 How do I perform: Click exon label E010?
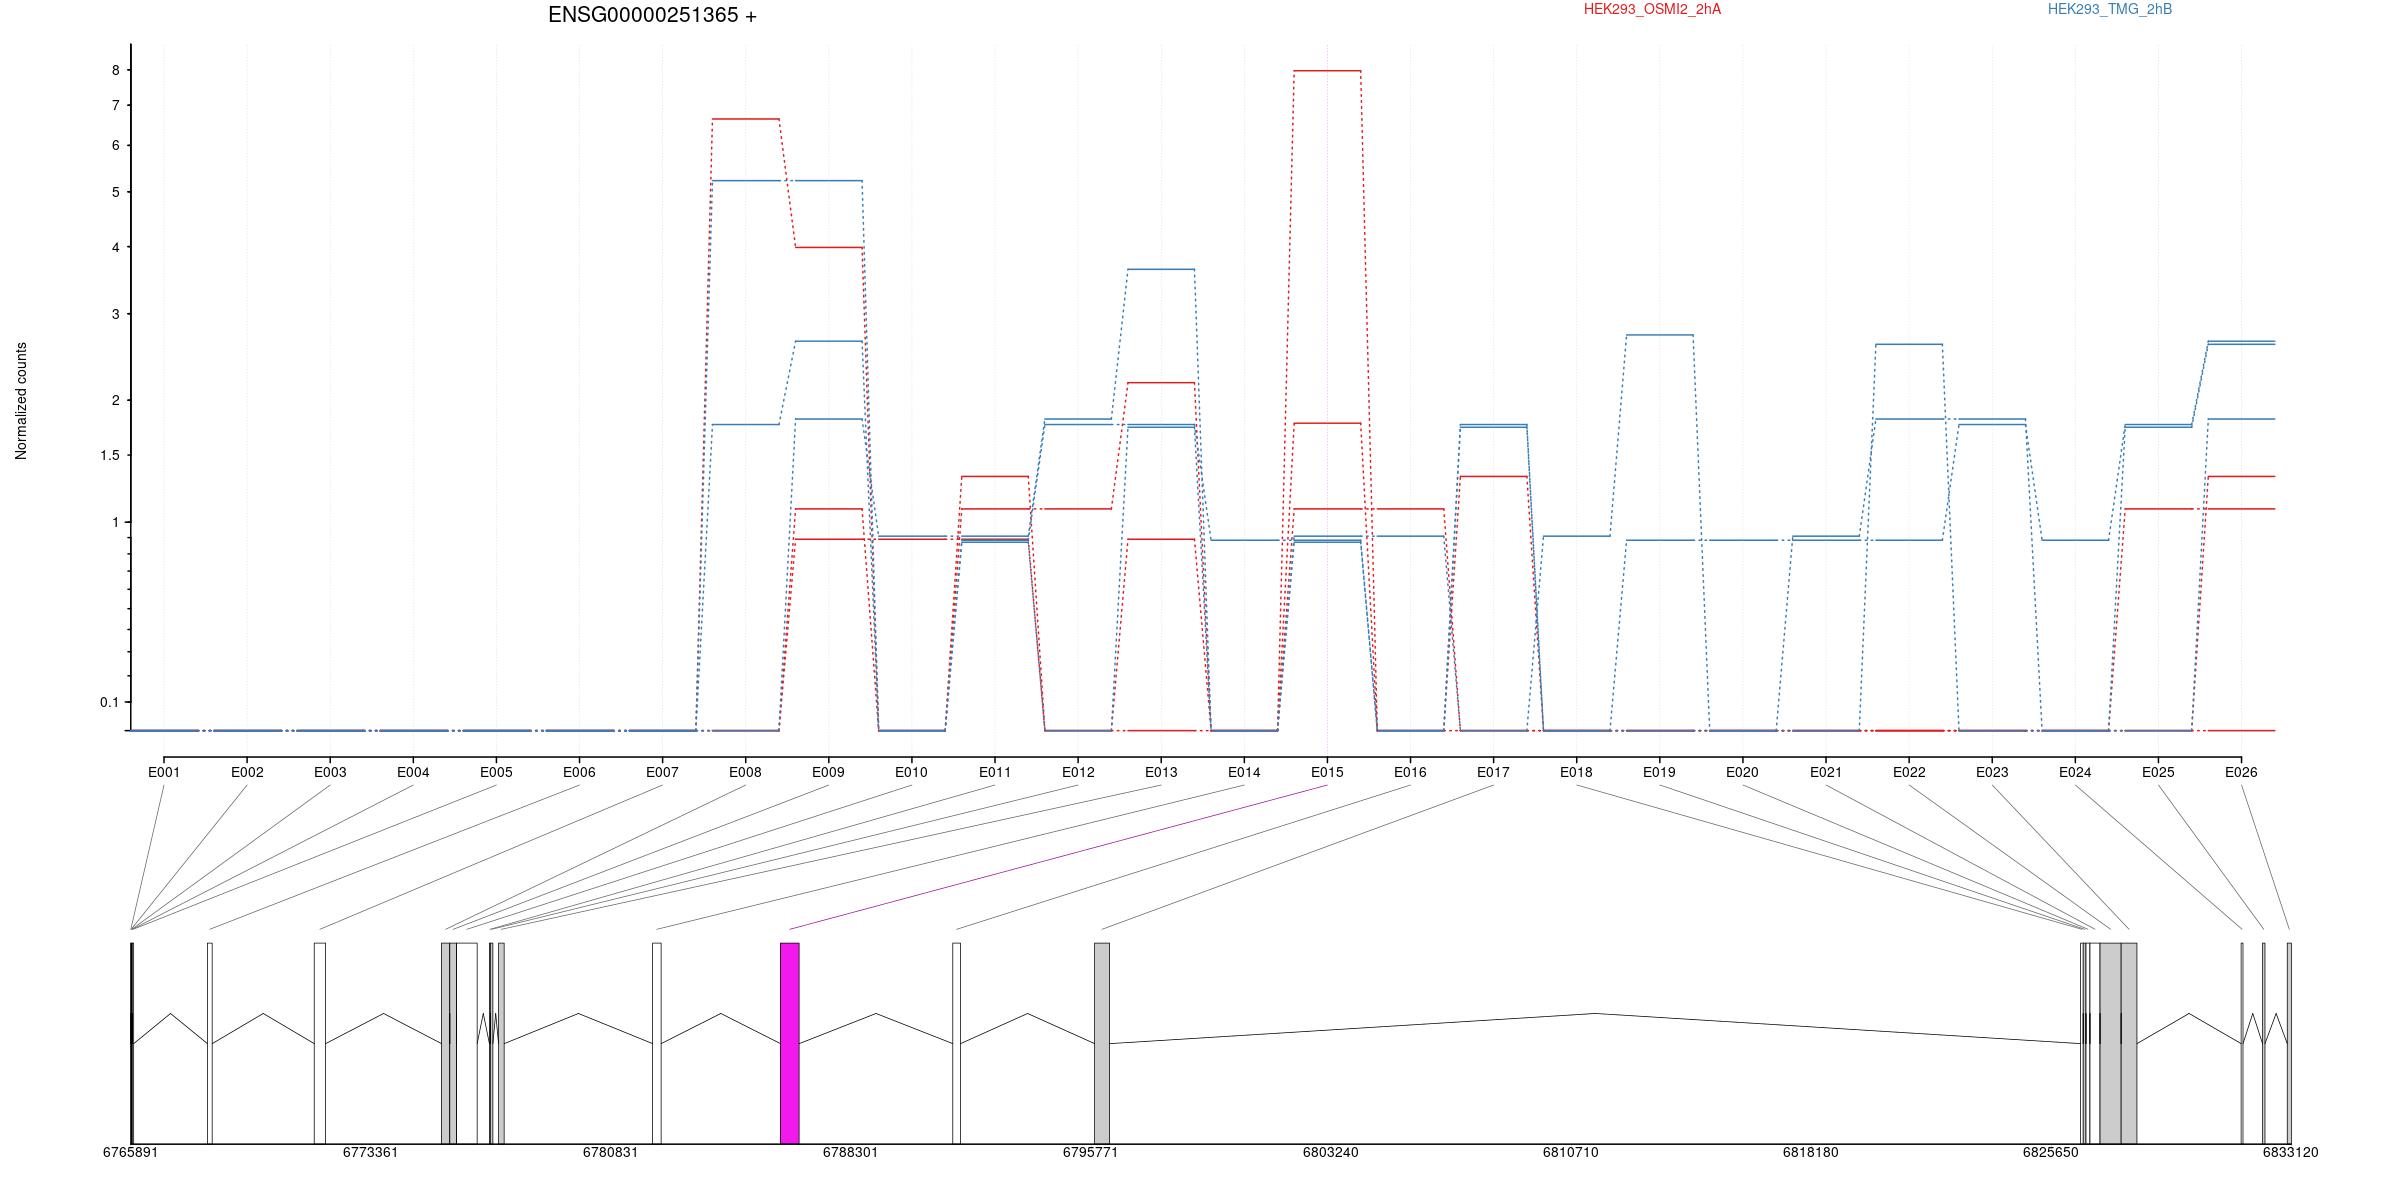pos(911,772)
